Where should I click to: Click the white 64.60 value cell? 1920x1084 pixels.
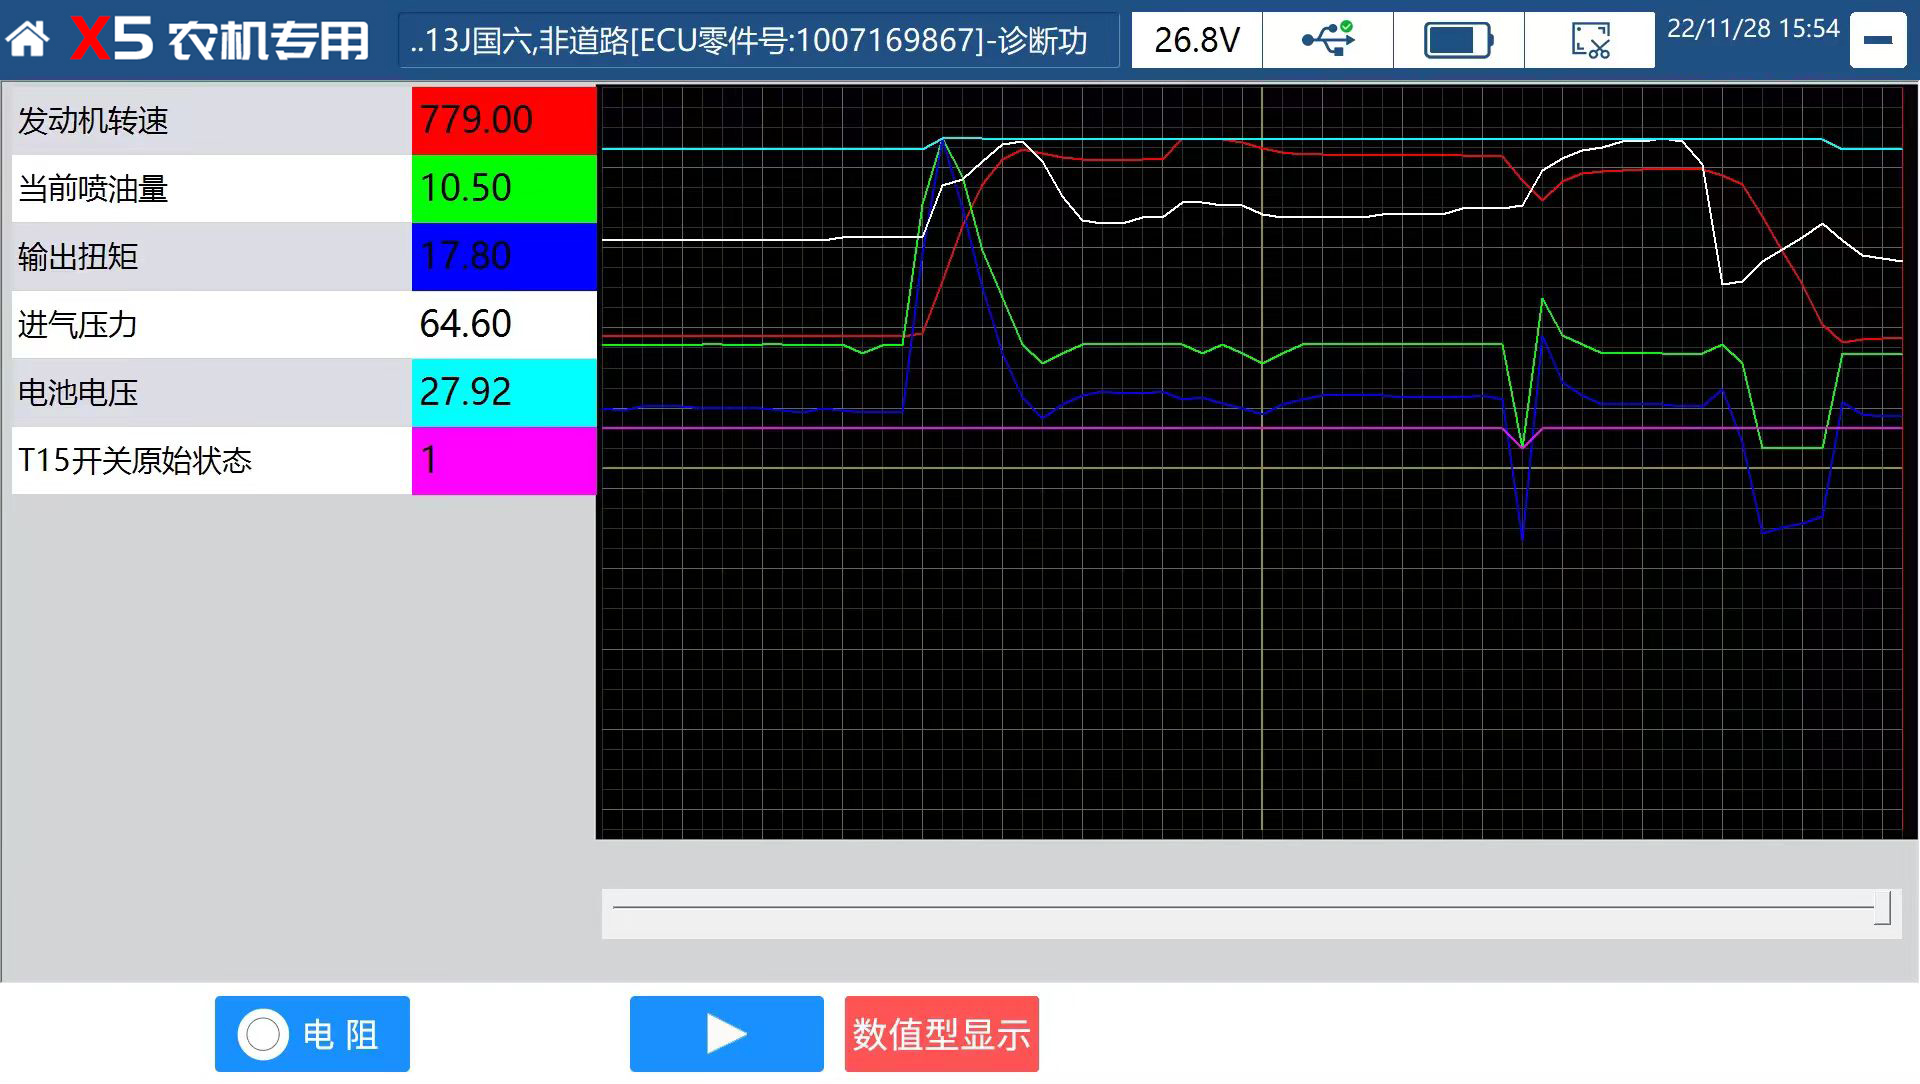(x=504, y=325)
